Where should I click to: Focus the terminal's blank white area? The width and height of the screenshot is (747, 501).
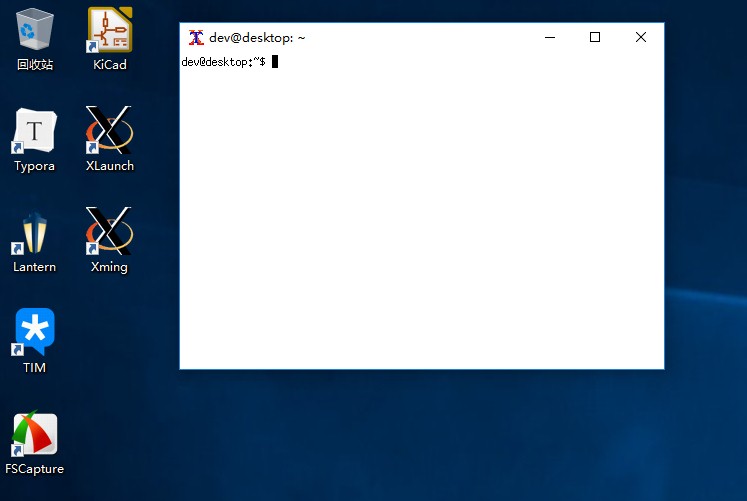pos(420,220)
